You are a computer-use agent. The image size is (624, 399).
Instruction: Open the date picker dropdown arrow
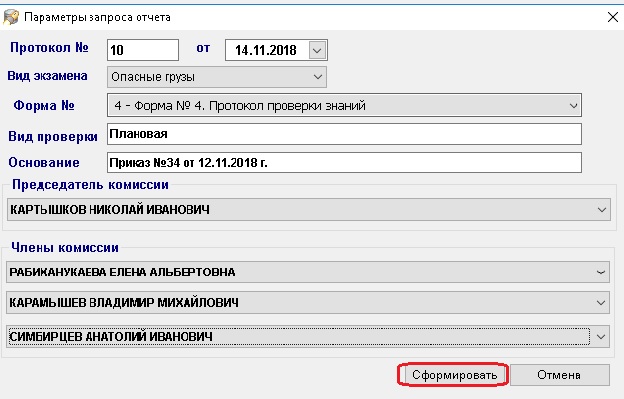coord(317,51)
